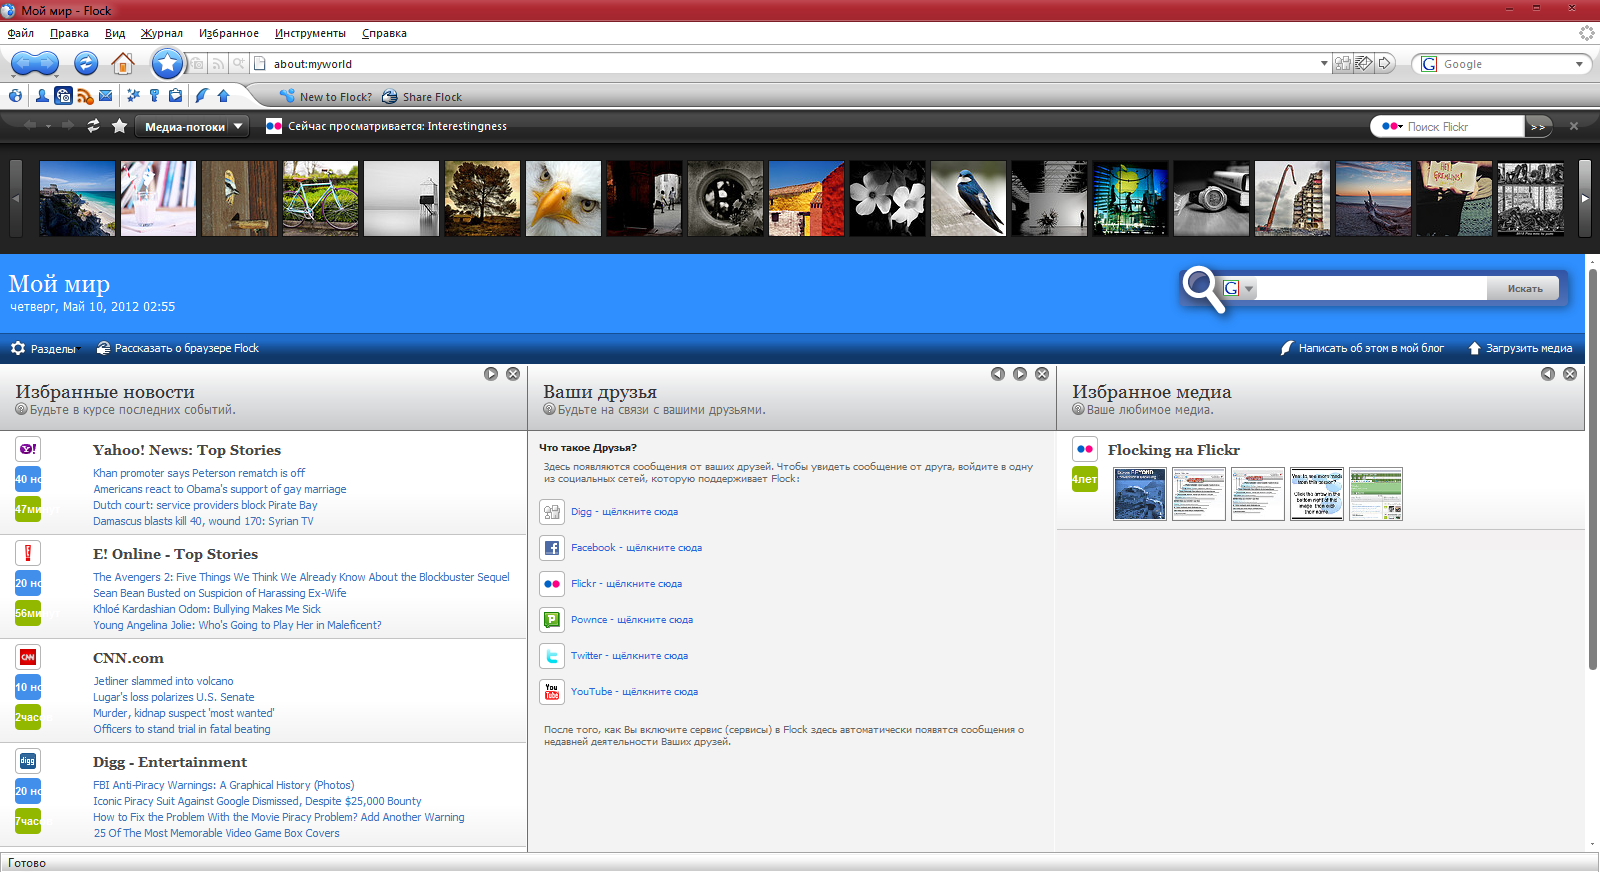
Task: Close the Избранное медиа panel
Action: [1570, 374]
